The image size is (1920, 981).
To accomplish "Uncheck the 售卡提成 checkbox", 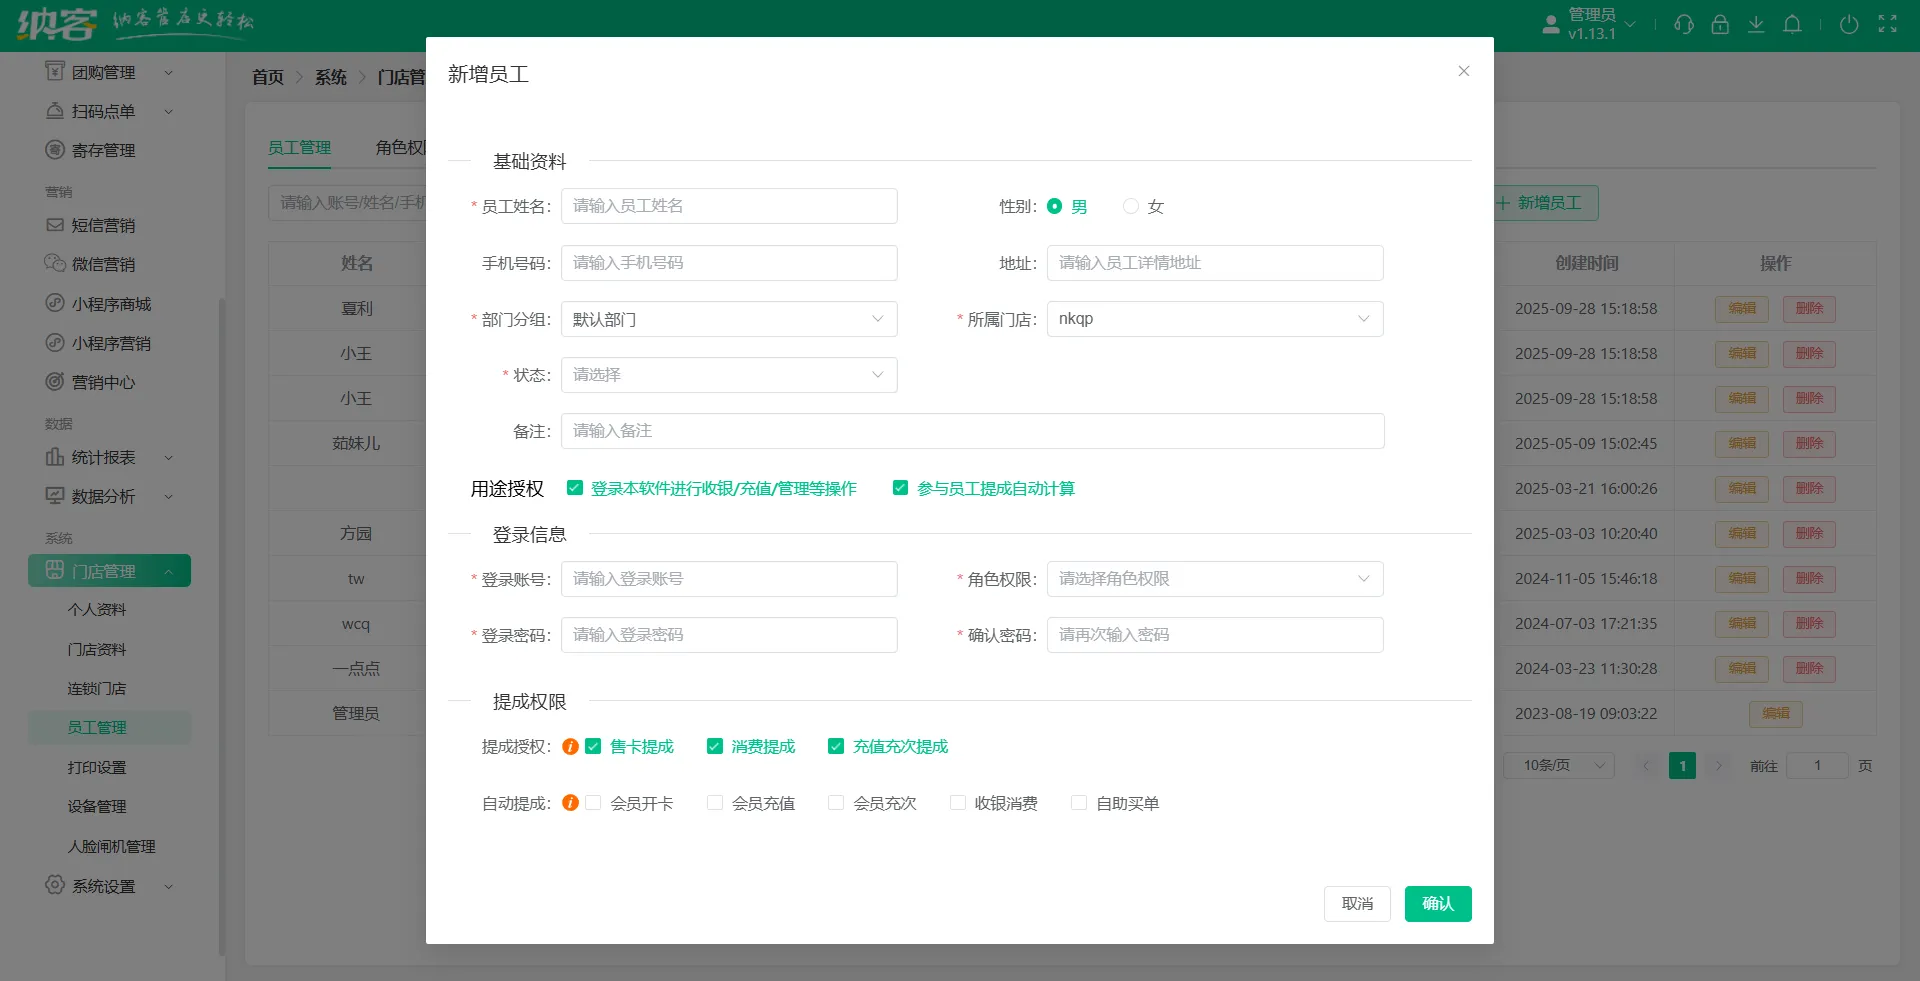I will pyautogui.click(x=594, y=746).
